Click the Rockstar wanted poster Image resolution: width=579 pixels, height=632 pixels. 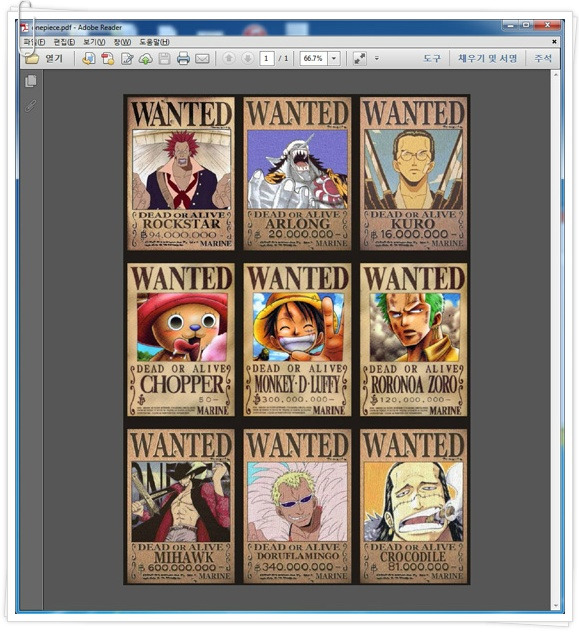[x=181, y=174]
